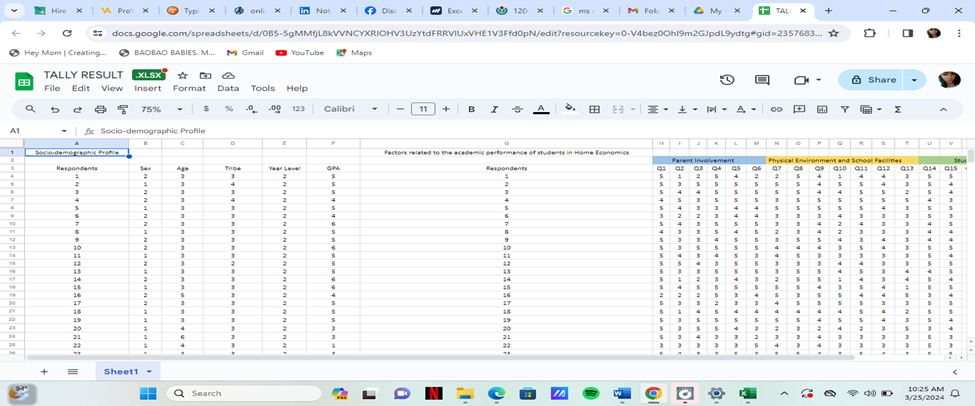Image resolution: width=975 pixels, height=406 pixels.
Task: Toggle the filter on the toolbar
Action: [x=844, y=109]
